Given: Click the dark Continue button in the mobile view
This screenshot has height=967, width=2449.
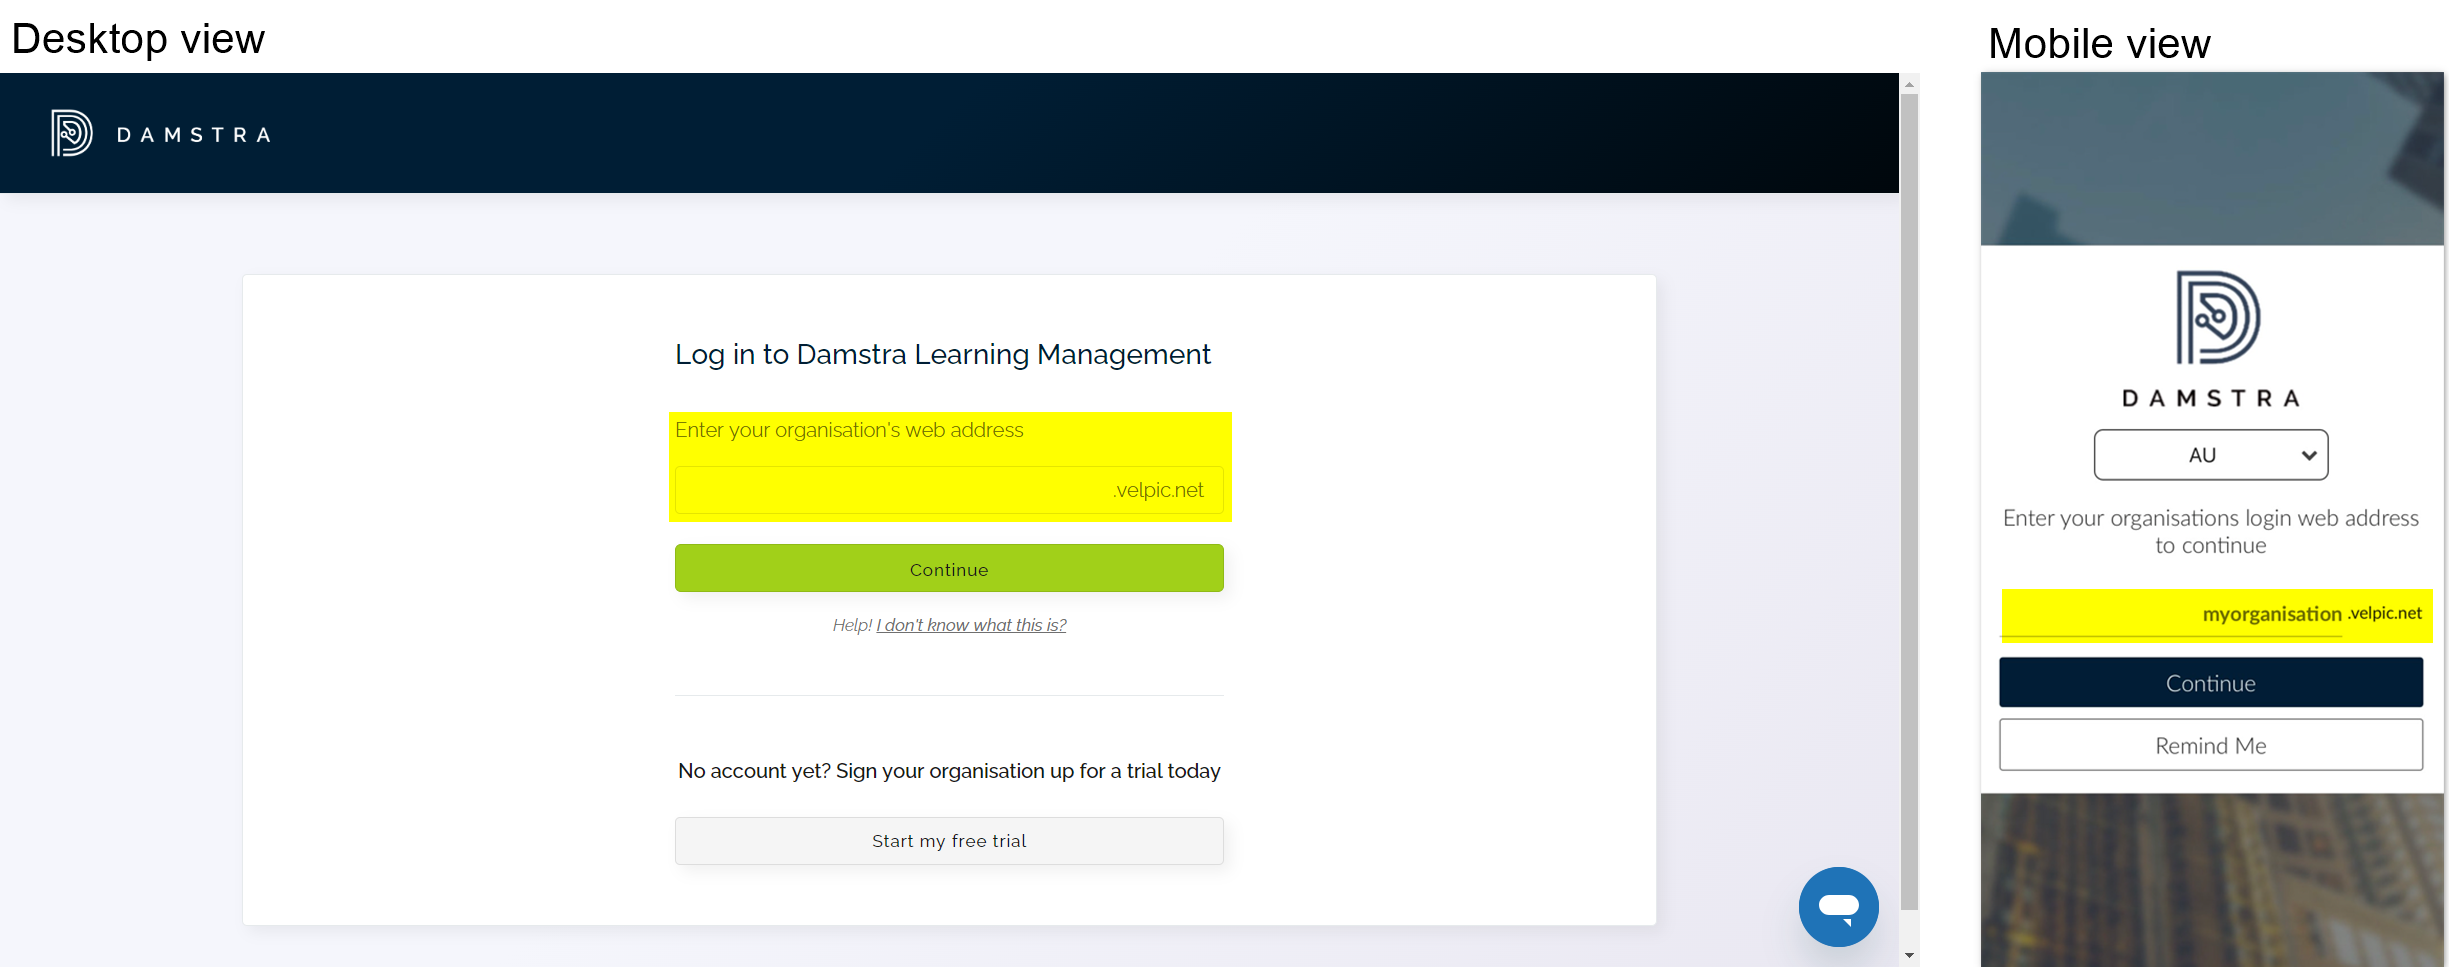Looking at the screenshot, I should [x=2210, y=682].
